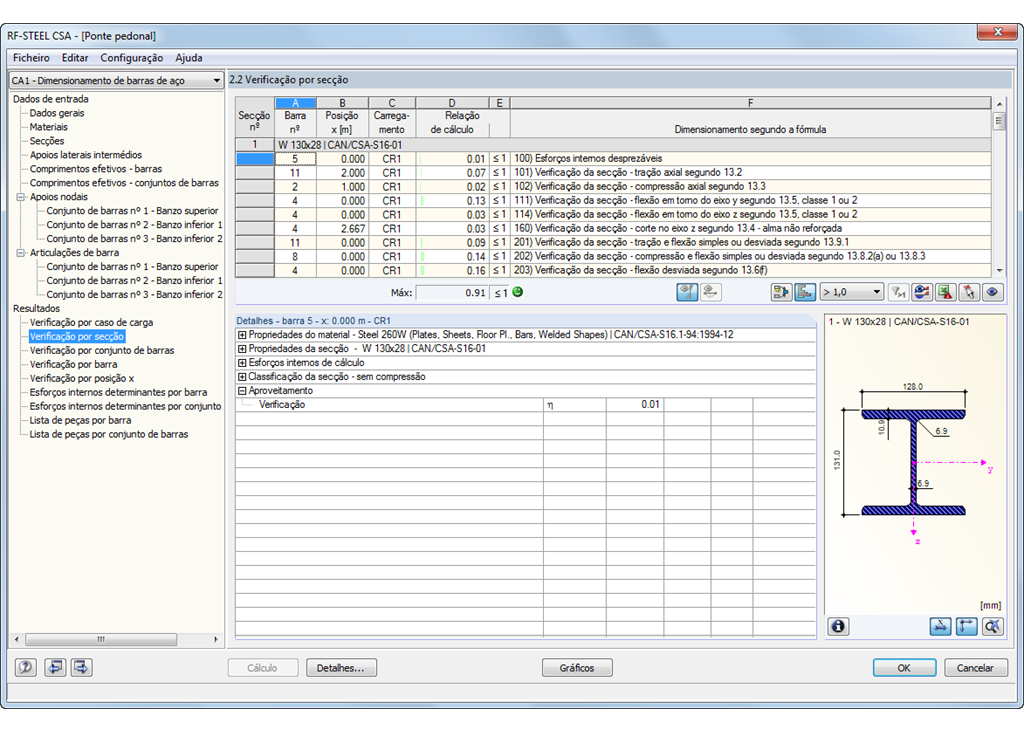
Task: Open the Editar menu
Action: 75,57
